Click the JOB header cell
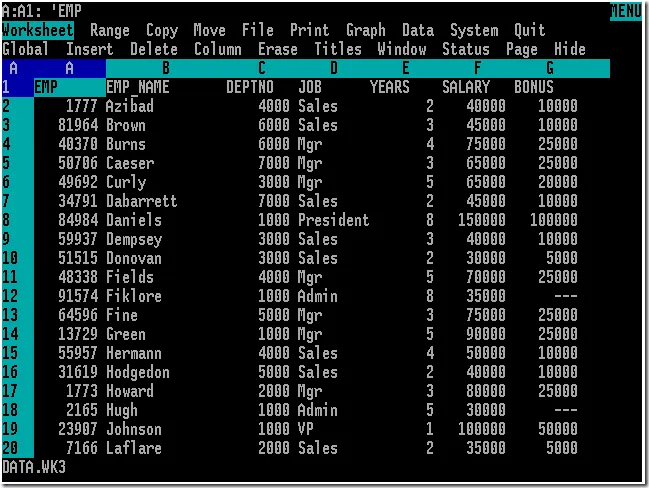 point(310,87)
